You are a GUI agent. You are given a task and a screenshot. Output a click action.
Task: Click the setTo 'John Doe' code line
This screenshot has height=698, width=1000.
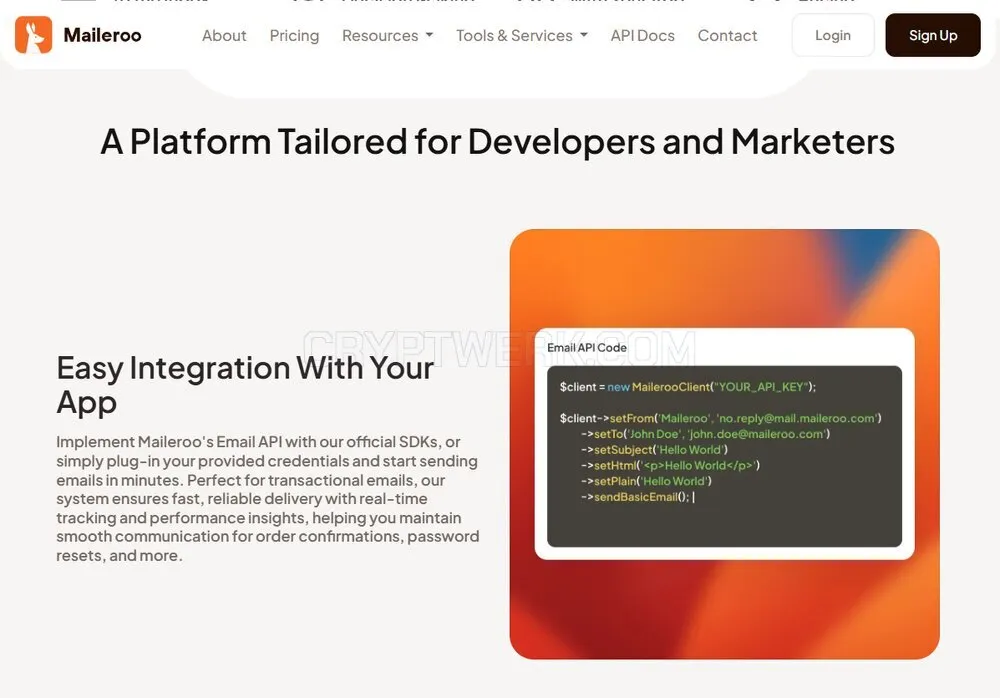[x=705, y=434]
